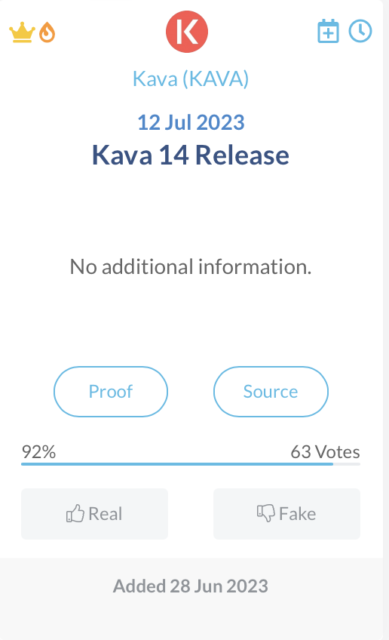Click the thumbs-up icon beside Real

point(75,513)
